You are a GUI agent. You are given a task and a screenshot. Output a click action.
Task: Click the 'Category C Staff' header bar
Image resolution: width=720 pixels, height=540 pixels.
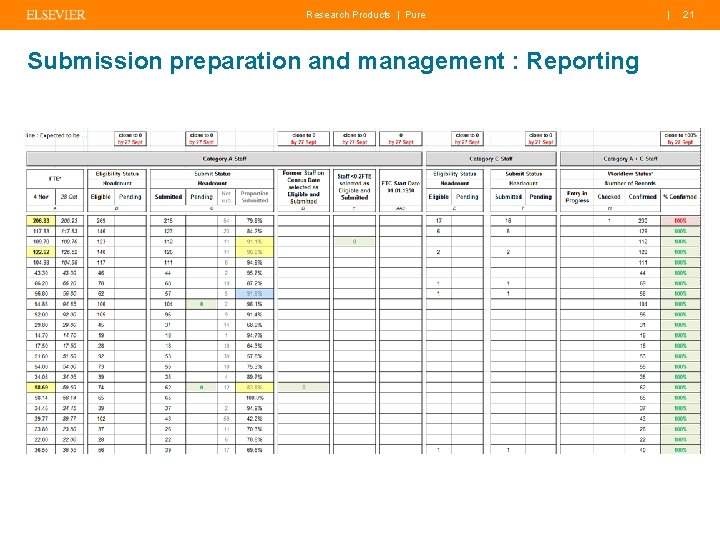click(x=491, y=159)
